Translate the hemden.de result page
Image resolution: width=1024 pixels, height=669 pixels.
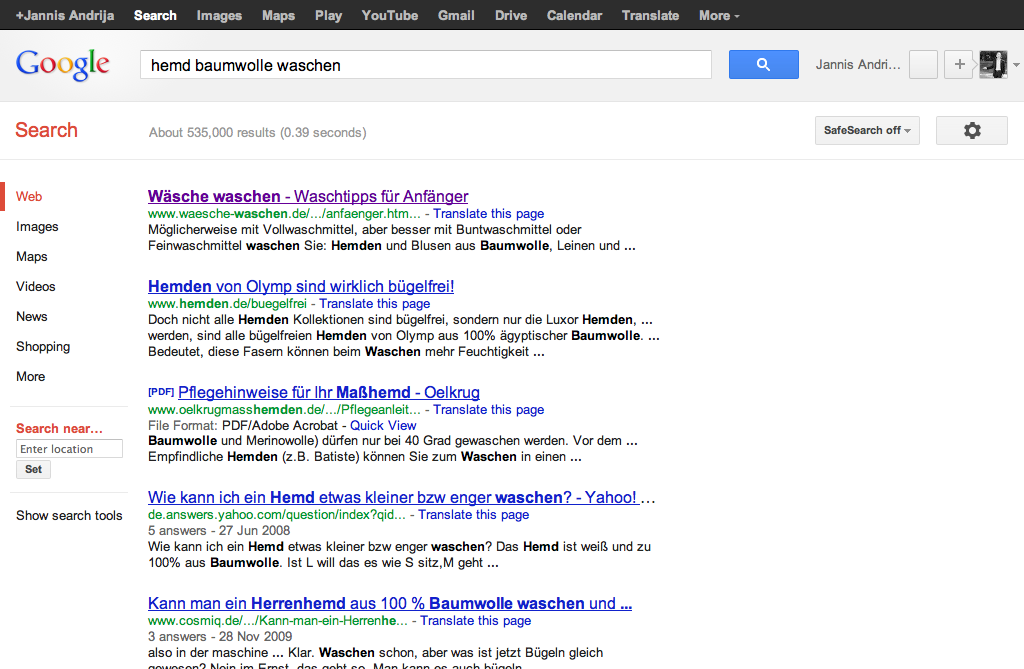point(375,304)
